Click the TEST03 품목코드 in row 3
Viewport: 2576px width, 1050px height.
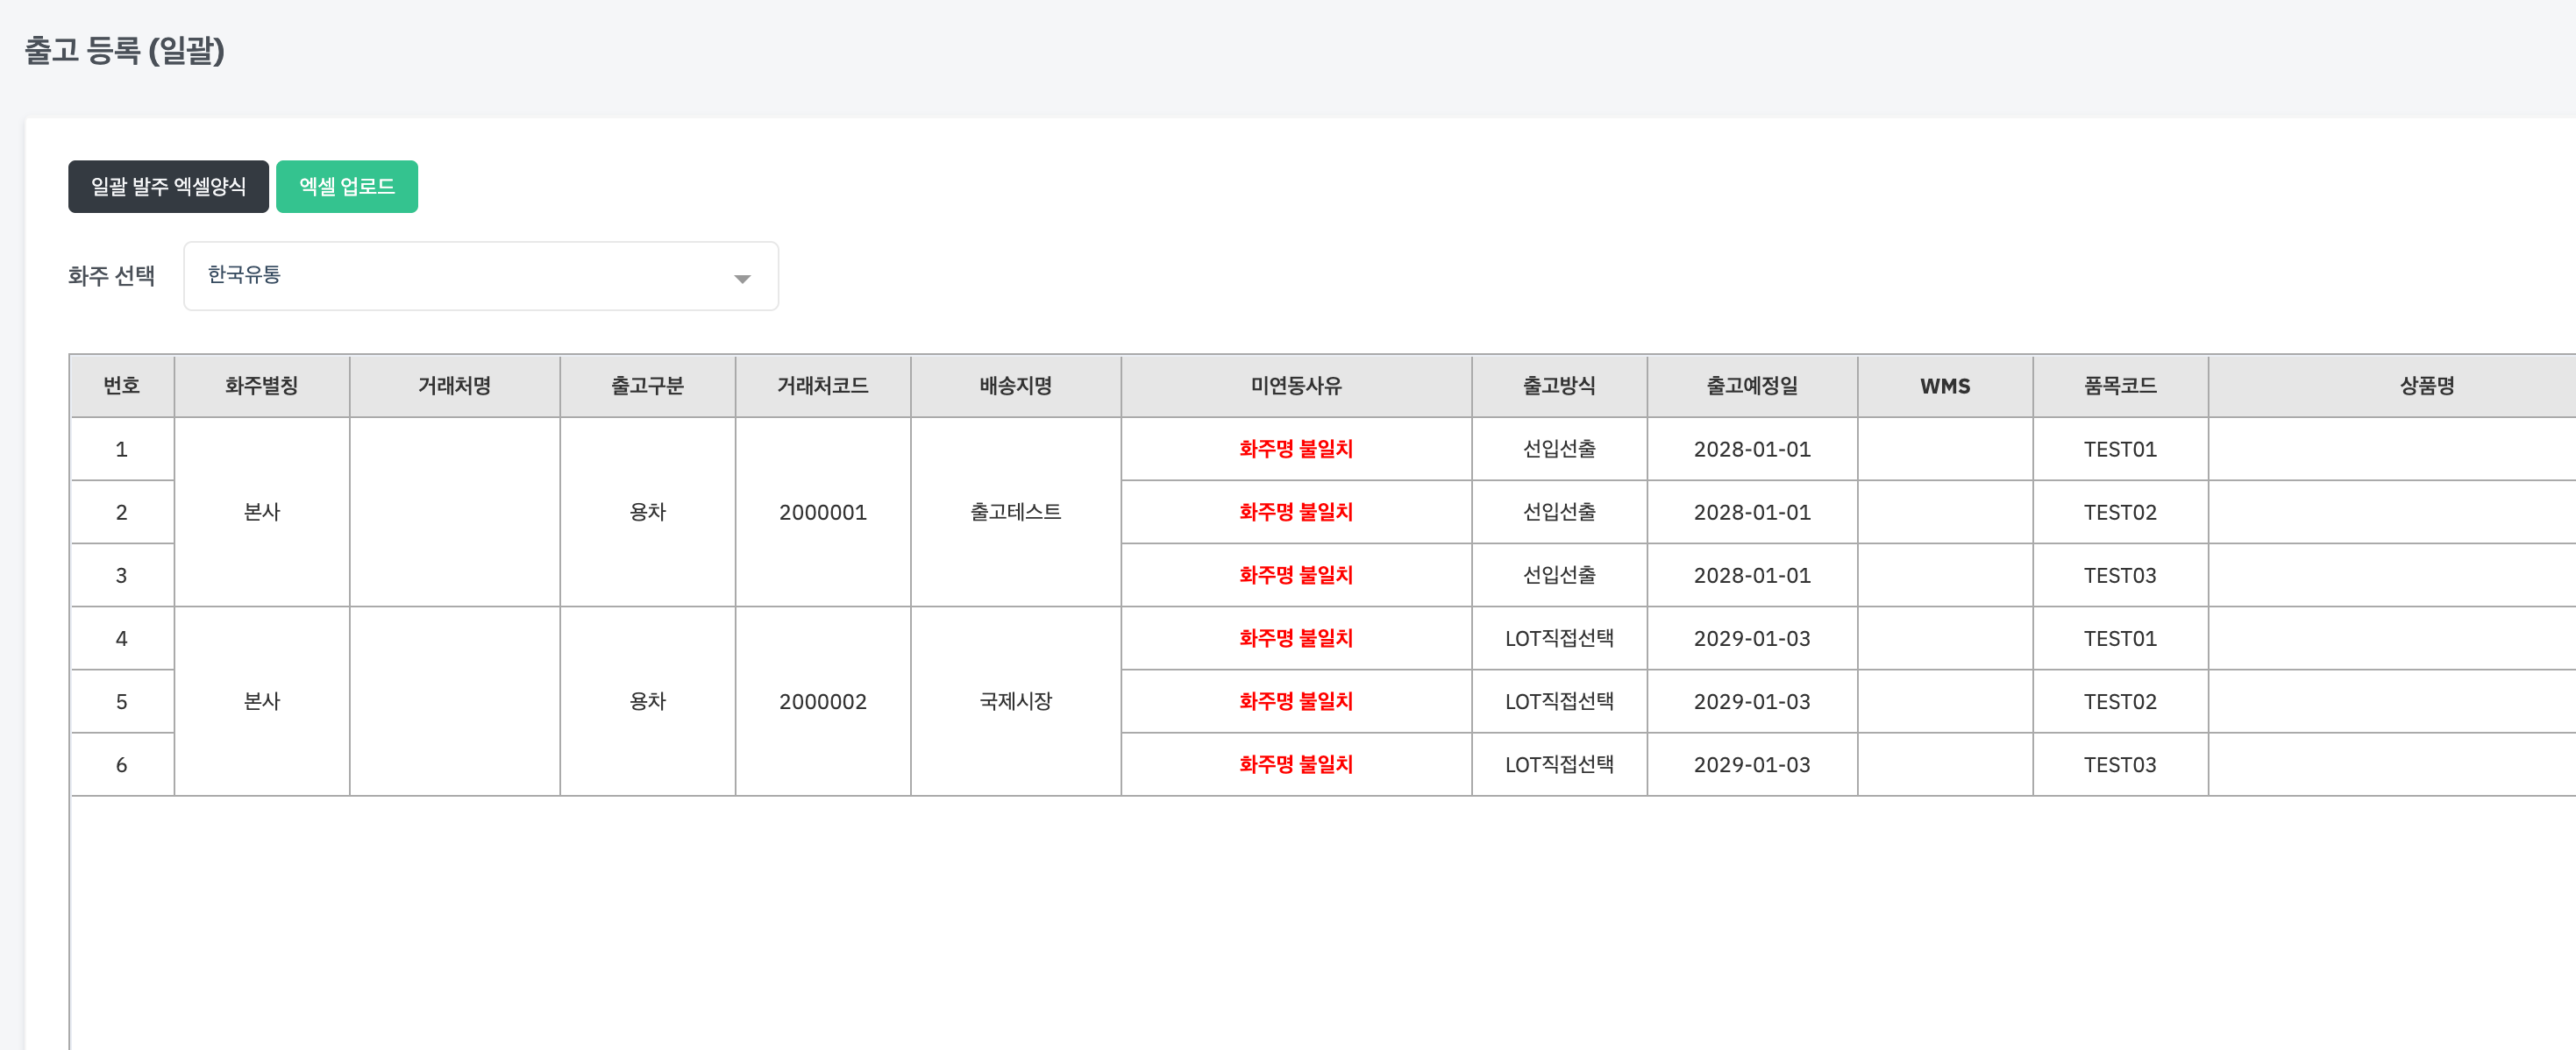click(2119, 575)
